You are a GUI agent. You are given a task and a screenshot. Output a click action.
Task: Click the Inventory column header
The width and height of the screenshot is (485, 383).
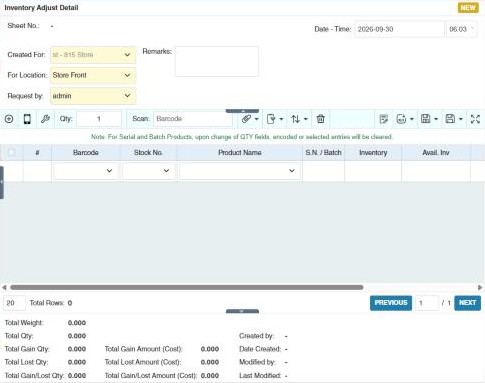click(373, 153)
